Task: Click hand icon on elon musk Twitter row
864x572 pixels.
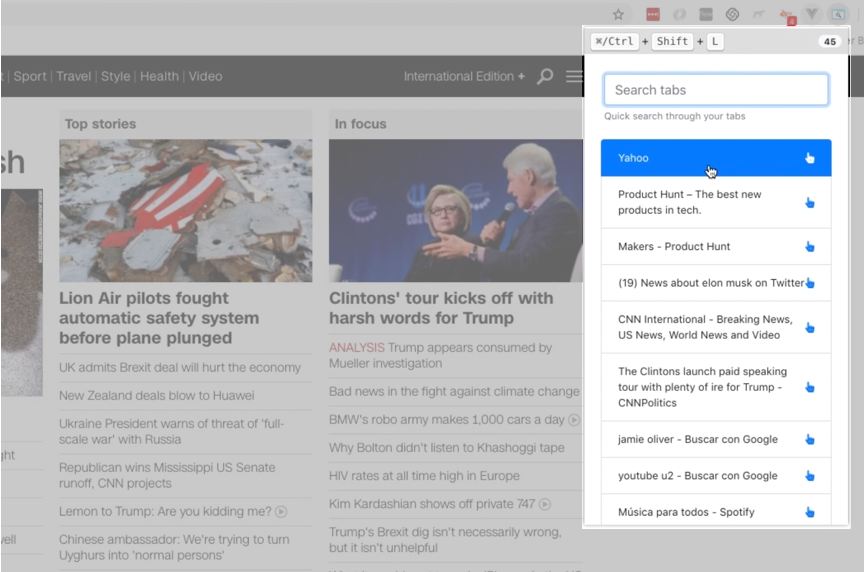Action: click(x=809, y=283)
